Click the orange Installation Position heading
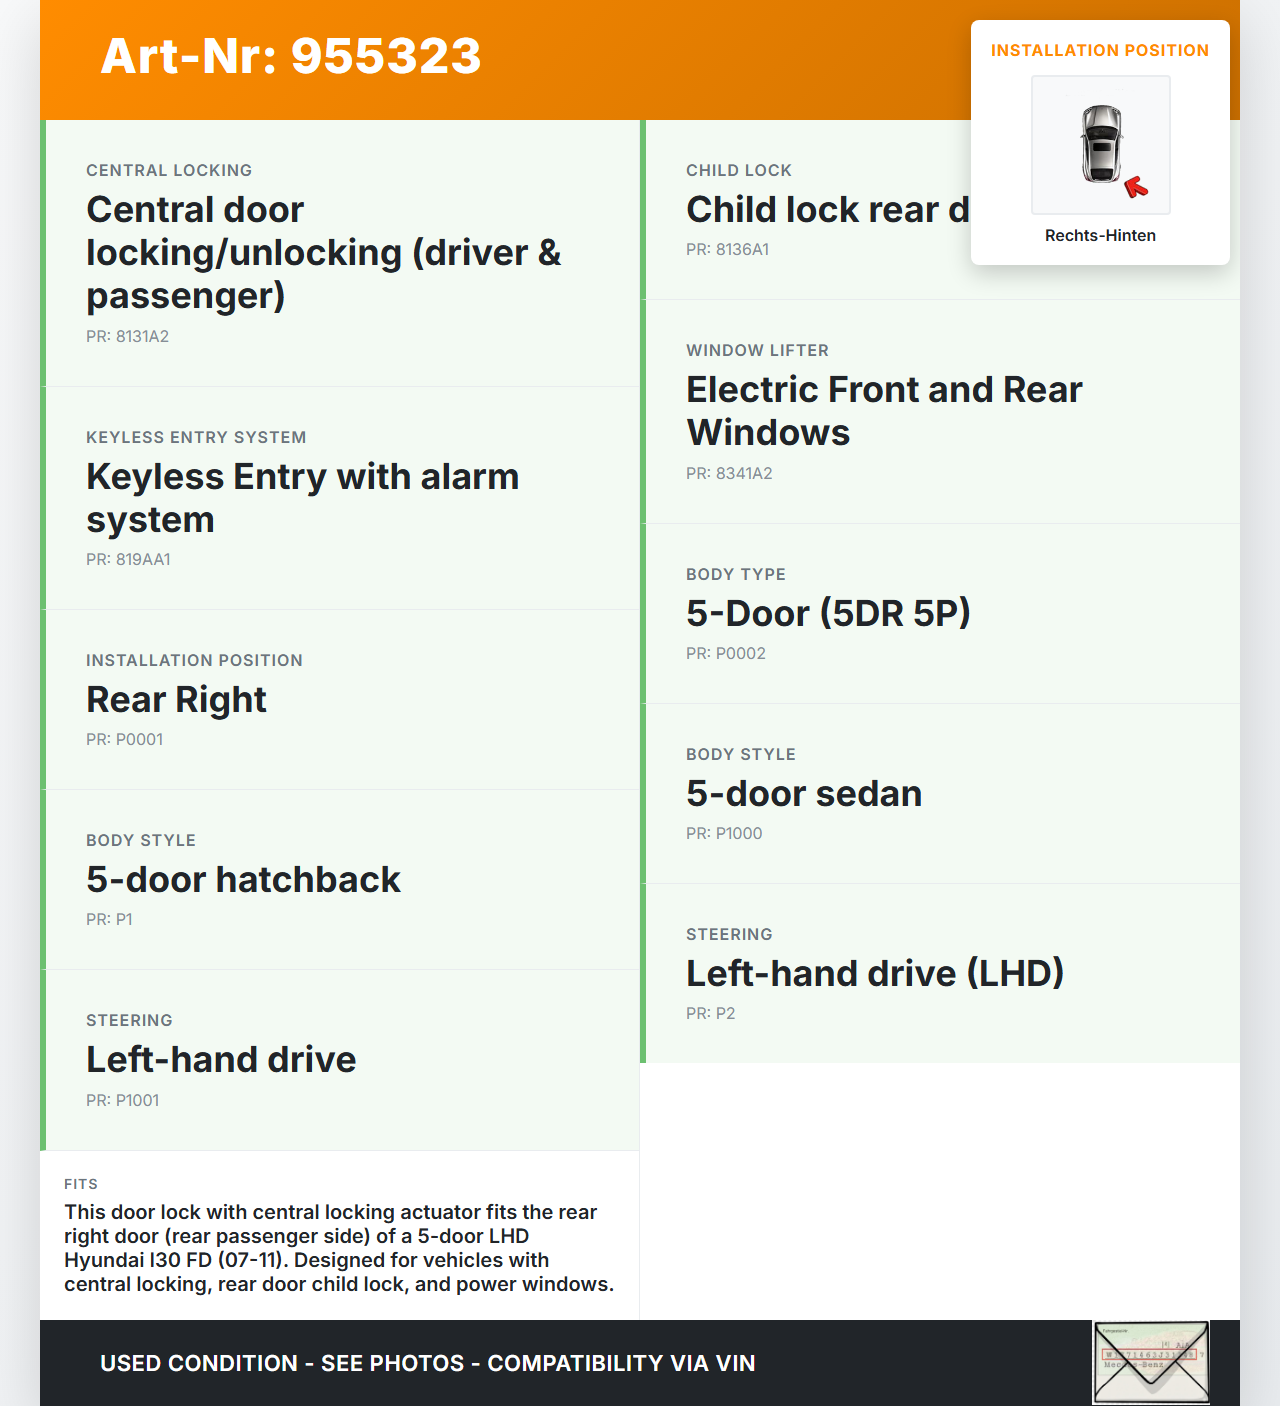This screenshot has height=1406, width=1280. tap(1099, 50)
